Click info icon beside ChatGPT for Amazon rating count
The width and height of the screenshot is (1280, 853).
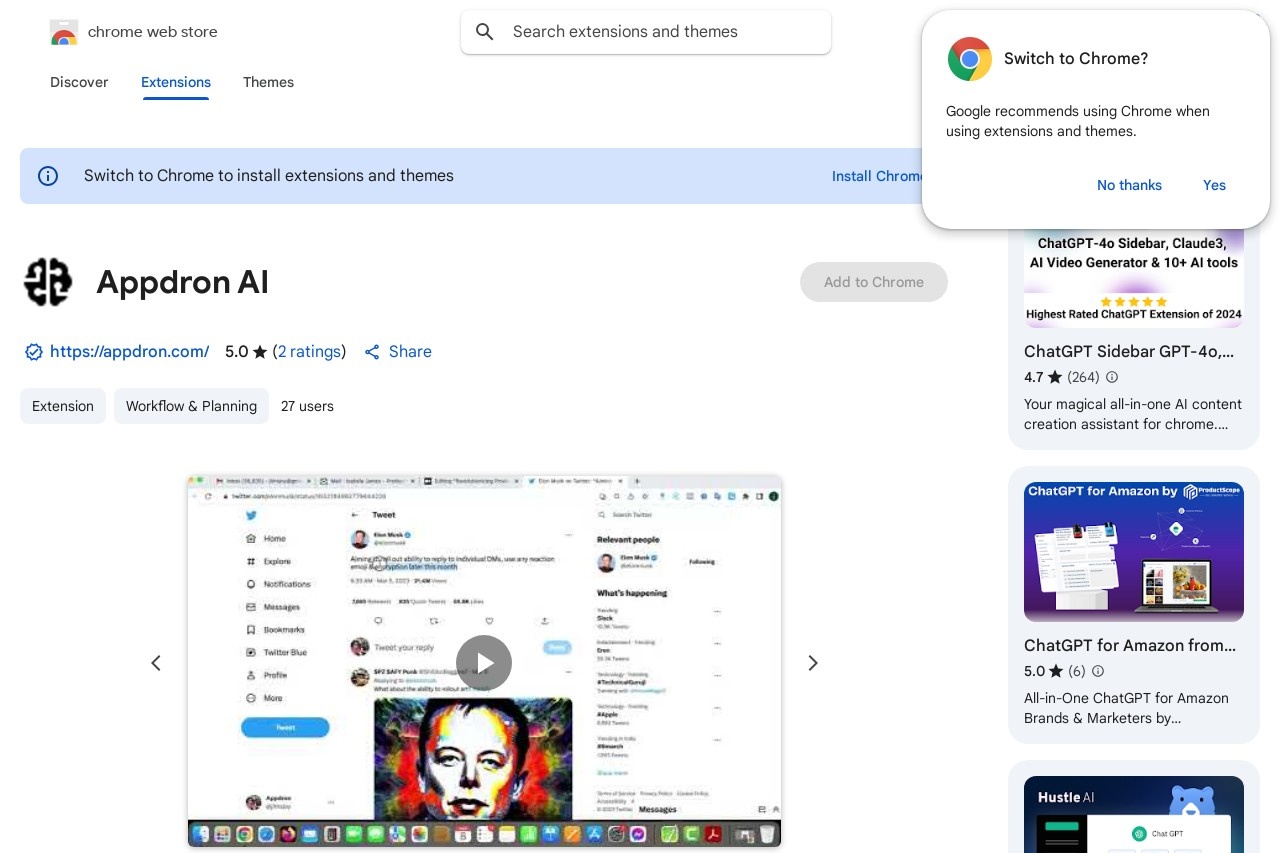pyautogui.click(x=1098, y=671)
